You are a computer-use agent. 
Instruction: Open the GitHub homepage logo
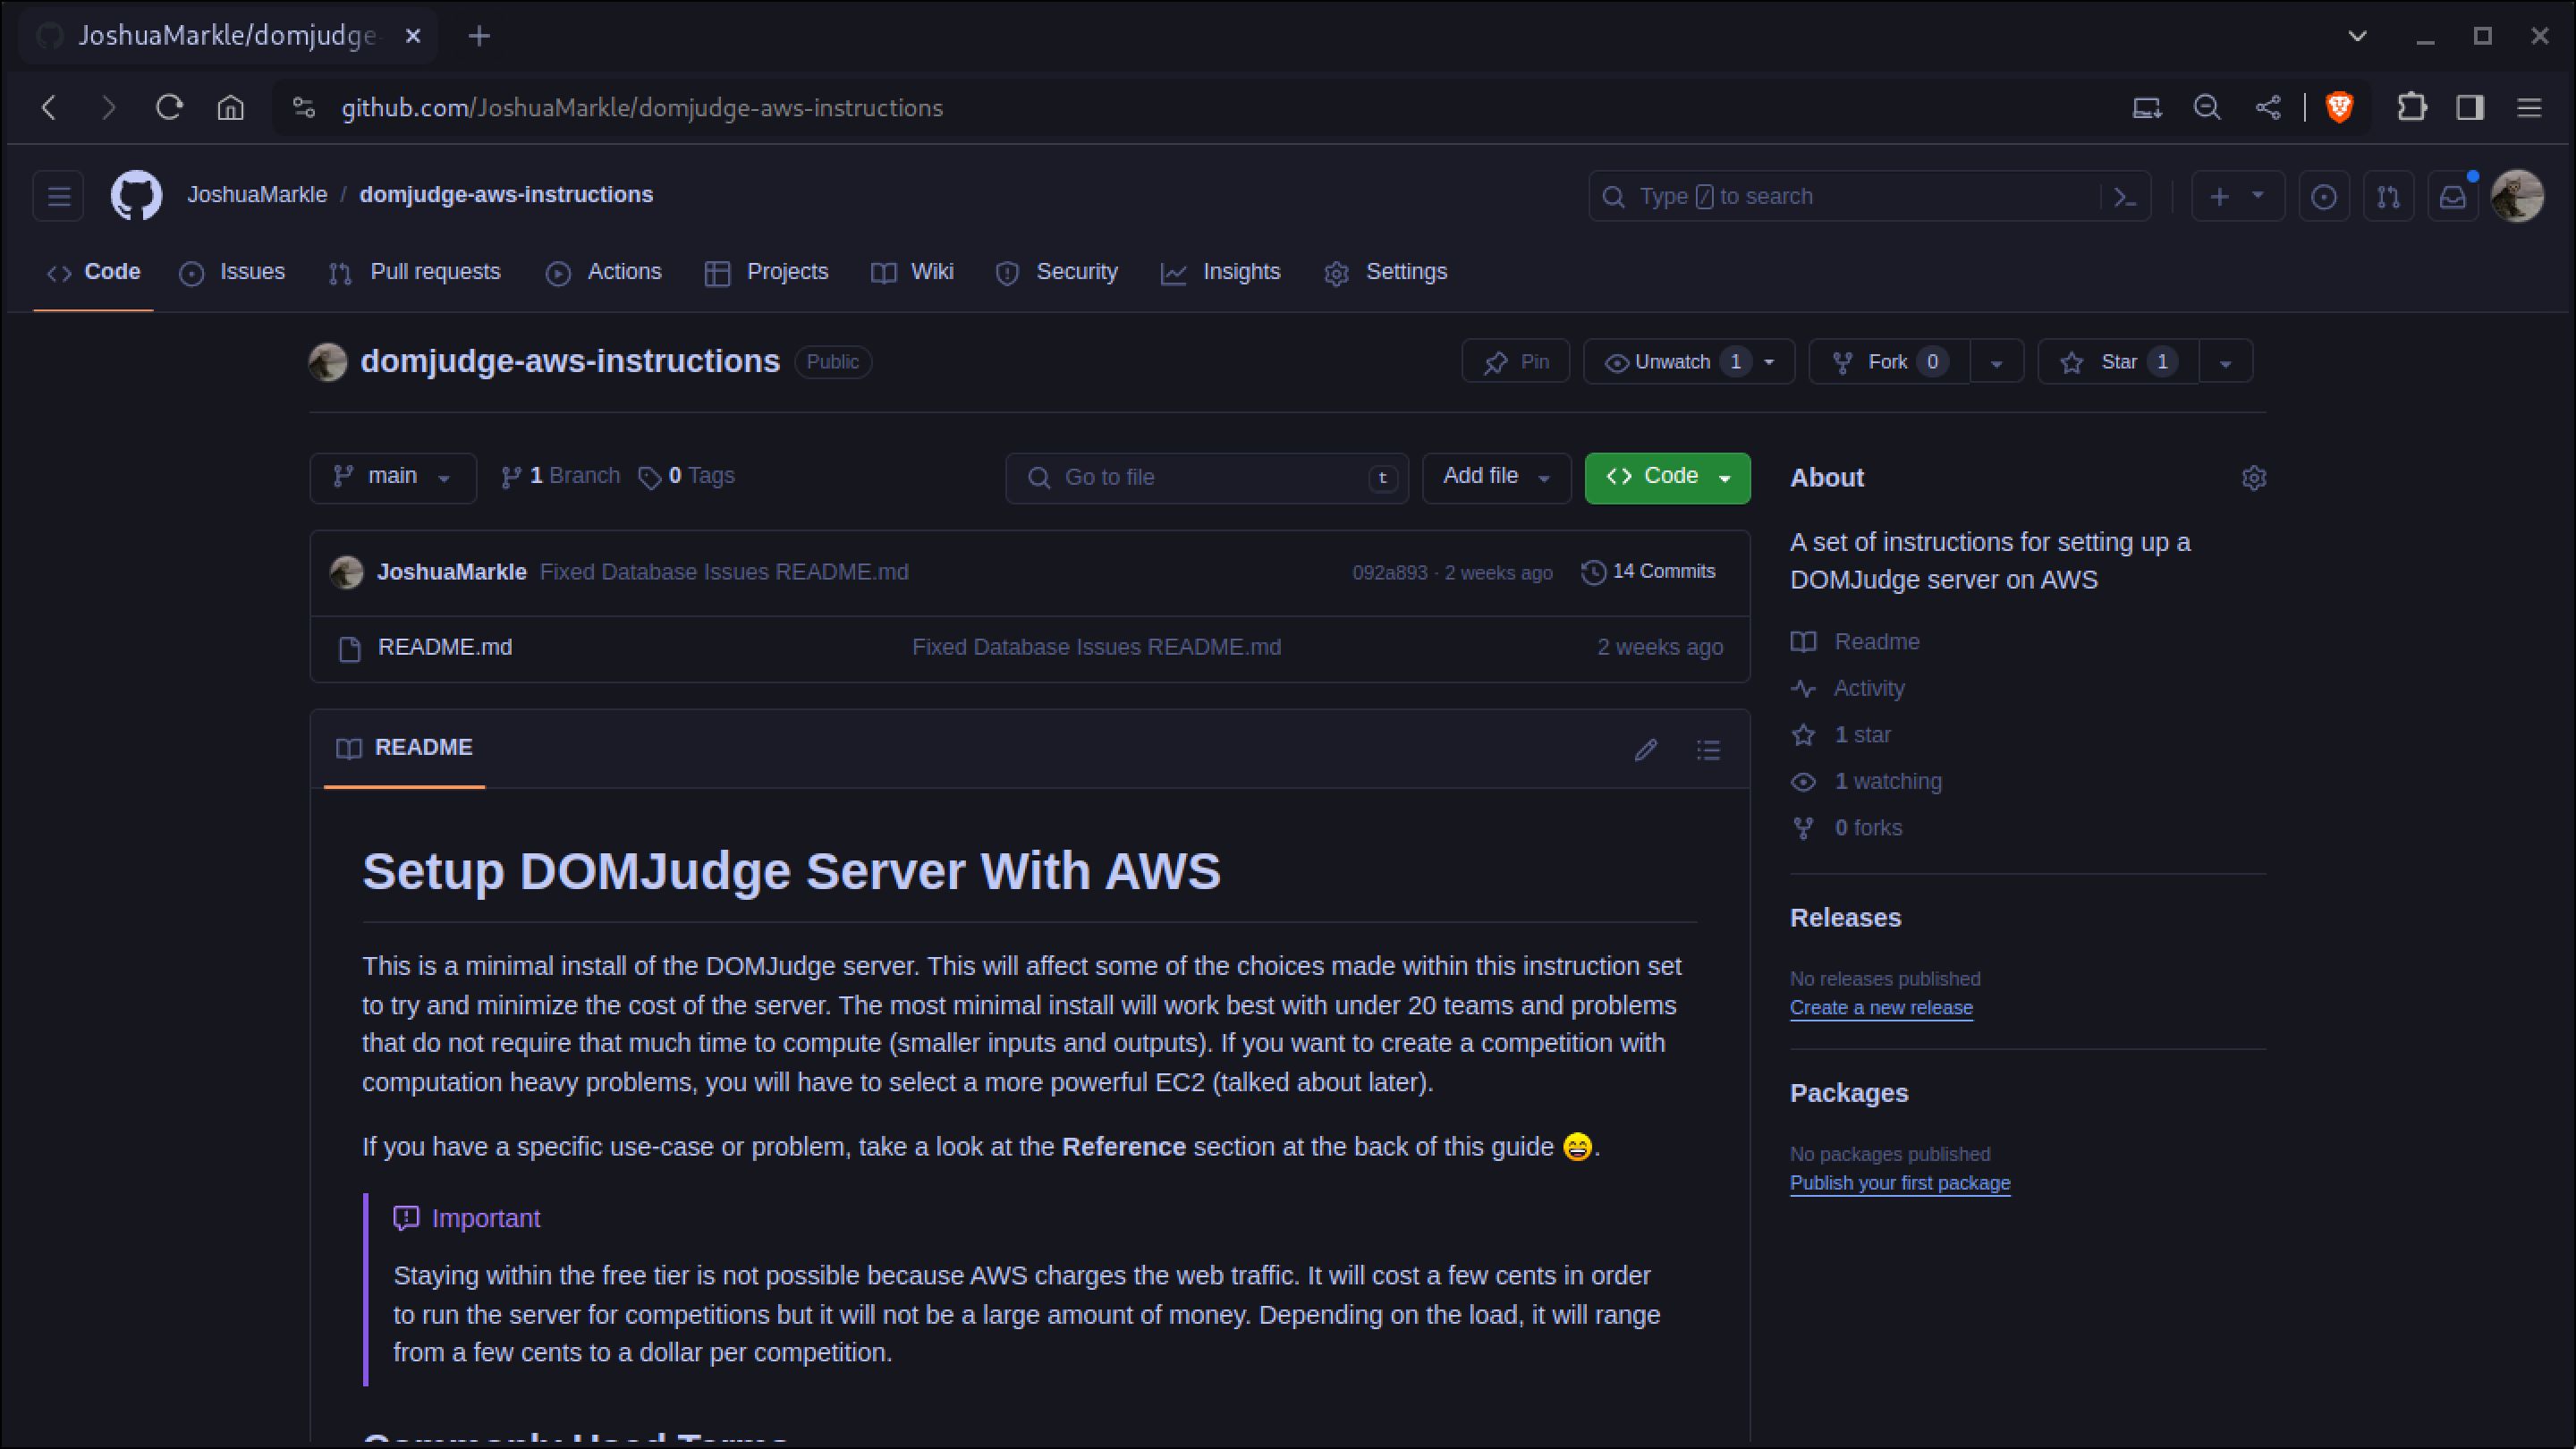pyautogui.click(x=136, y=195)
